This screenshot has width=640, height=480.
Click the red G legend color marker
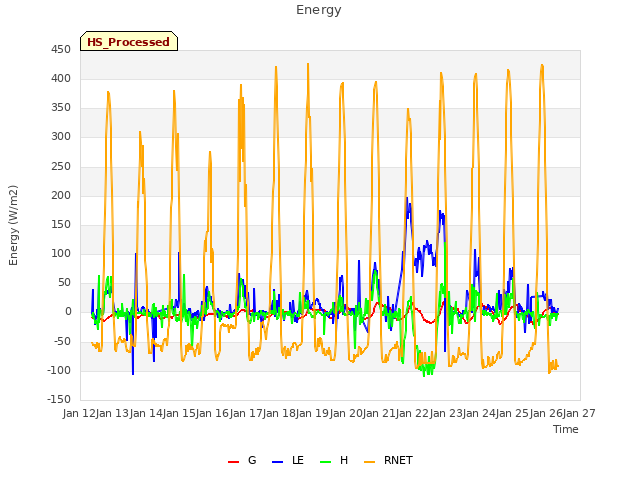[233, 462]
